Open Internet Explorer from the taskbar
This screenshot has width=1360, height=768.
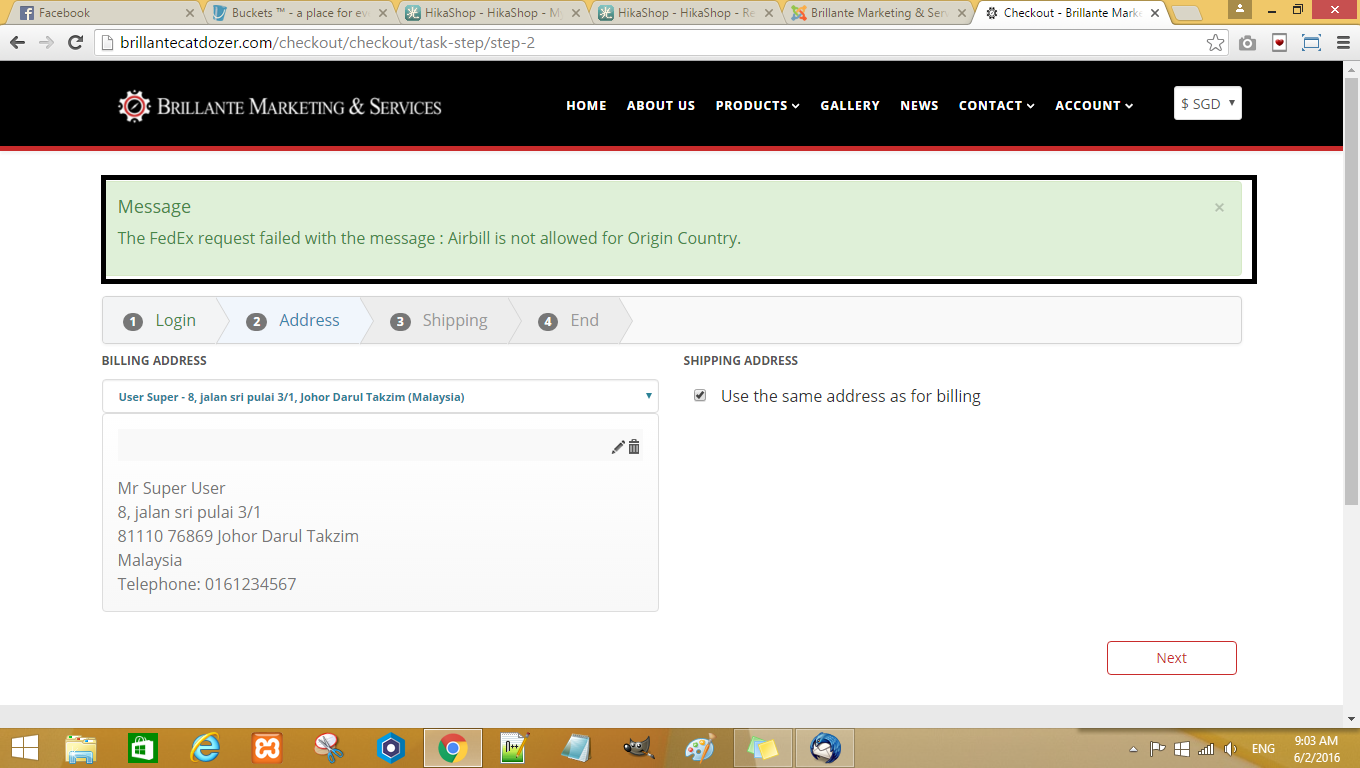tap(205, 748)
